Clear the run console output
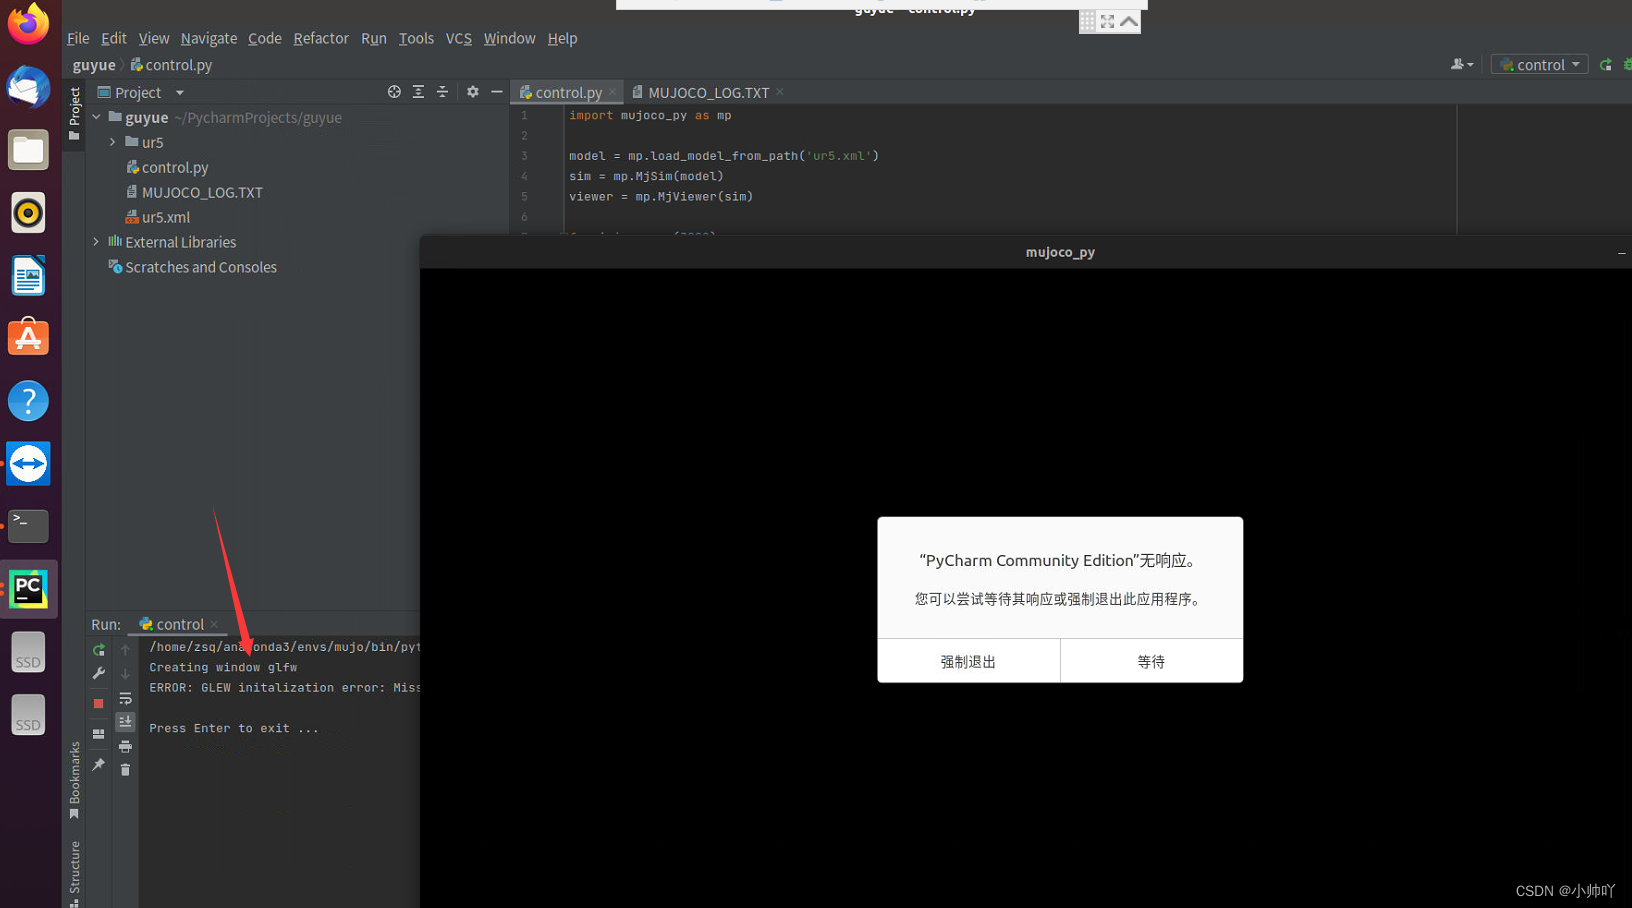Screen dimensions: 1632x908 [125, 770]
